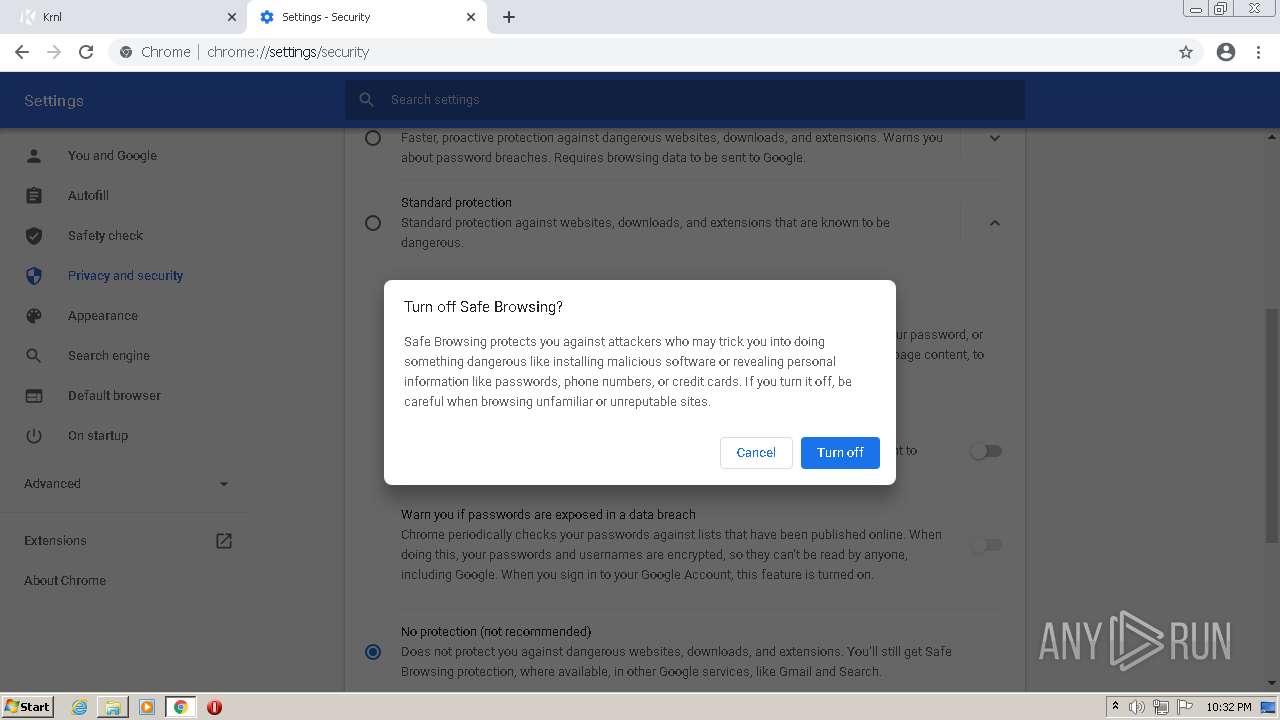The width and height of the screenshot is (1280, 720).
Task: Open Default browser settings
Action: click(114, 395)
